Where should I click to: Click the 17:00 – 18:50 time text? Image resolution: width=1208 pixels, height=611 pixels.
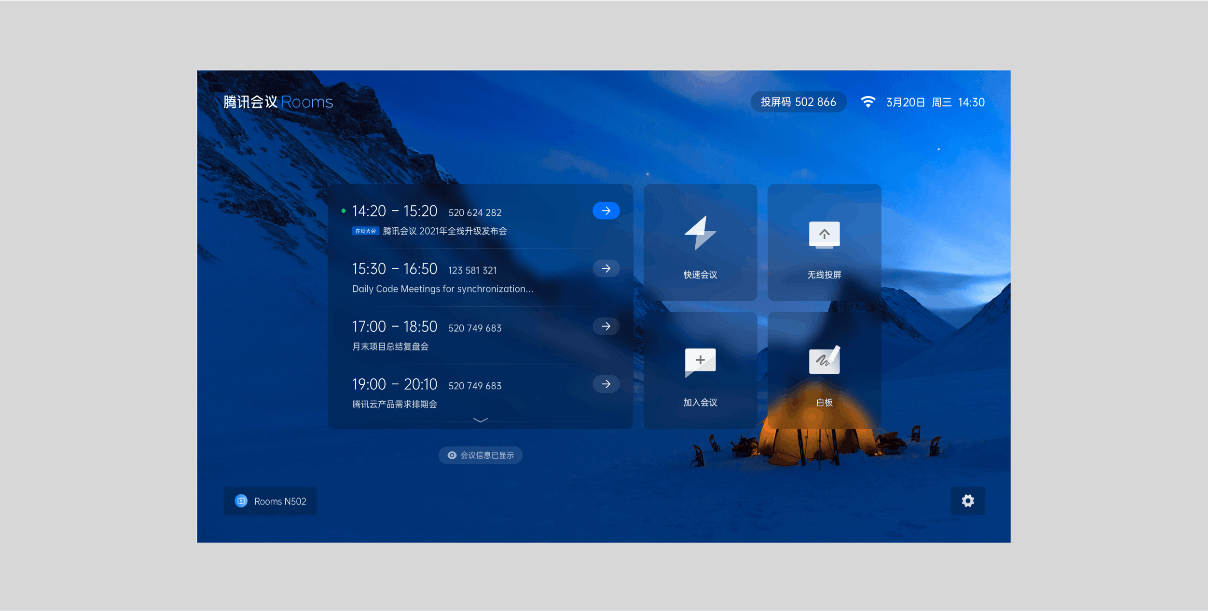395,327
